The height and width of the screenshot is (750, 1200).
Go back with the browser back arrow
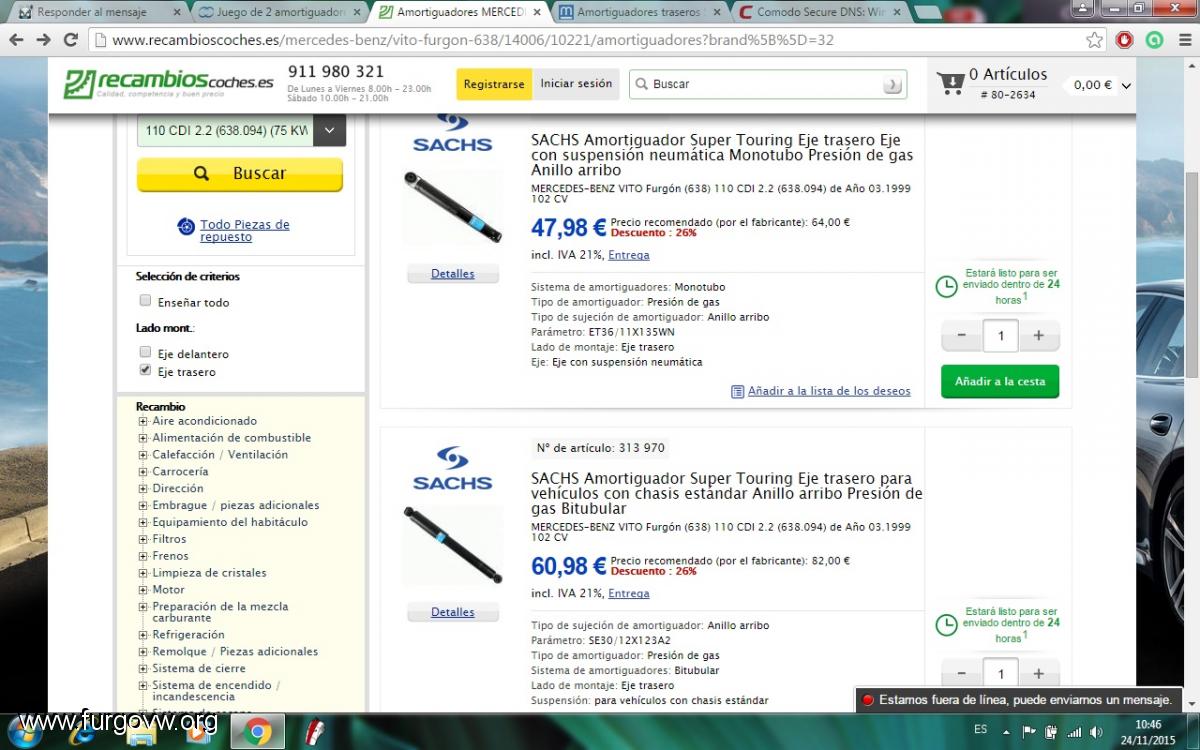tap(16, 40)
